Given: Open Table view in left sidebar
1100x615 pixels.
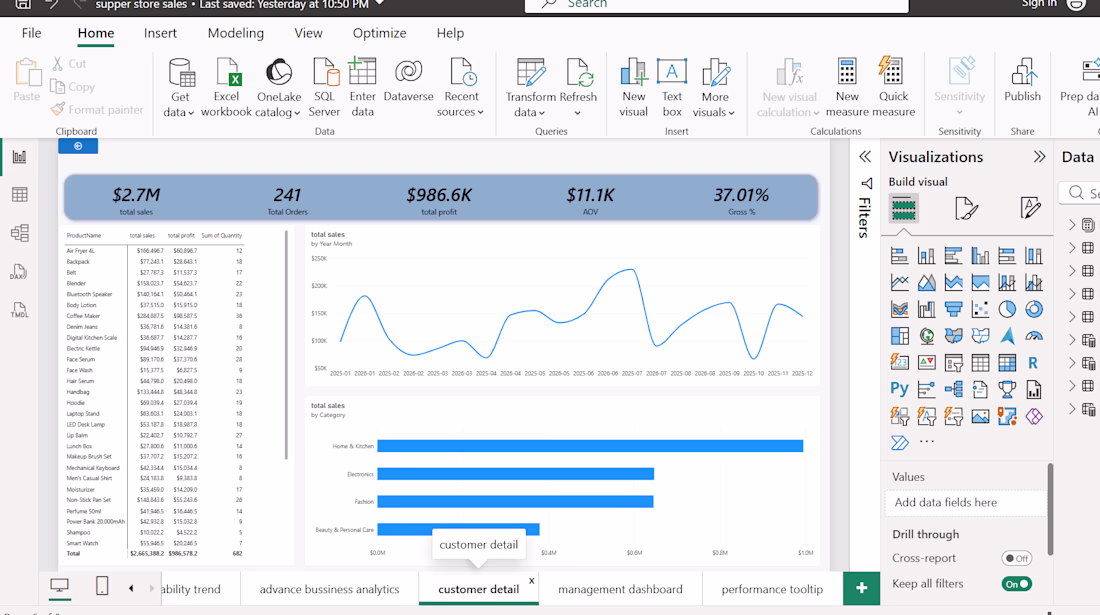Looking at the screenshot, I should tap(20, 194).
